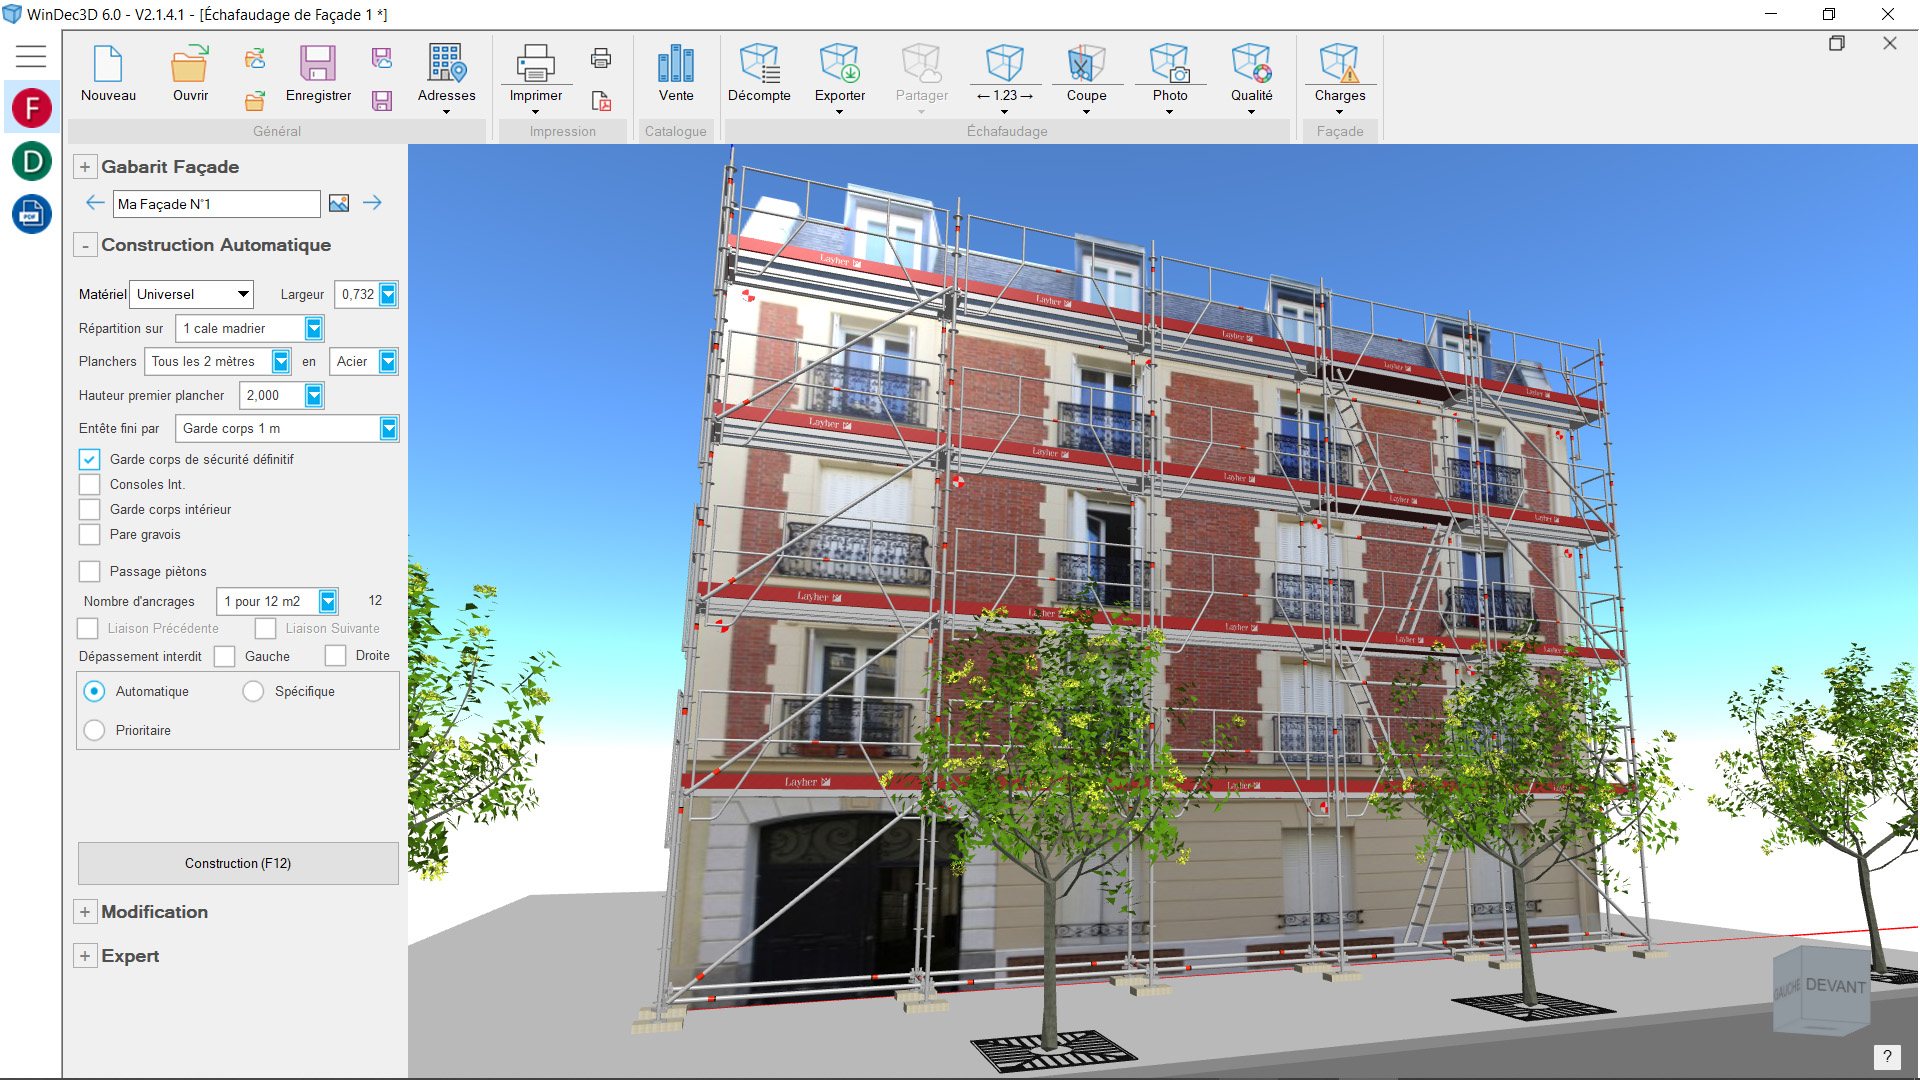The width and height of the screenshot is (1920, 1080).
Task: Open the Adresses icon
Action: 446,64
